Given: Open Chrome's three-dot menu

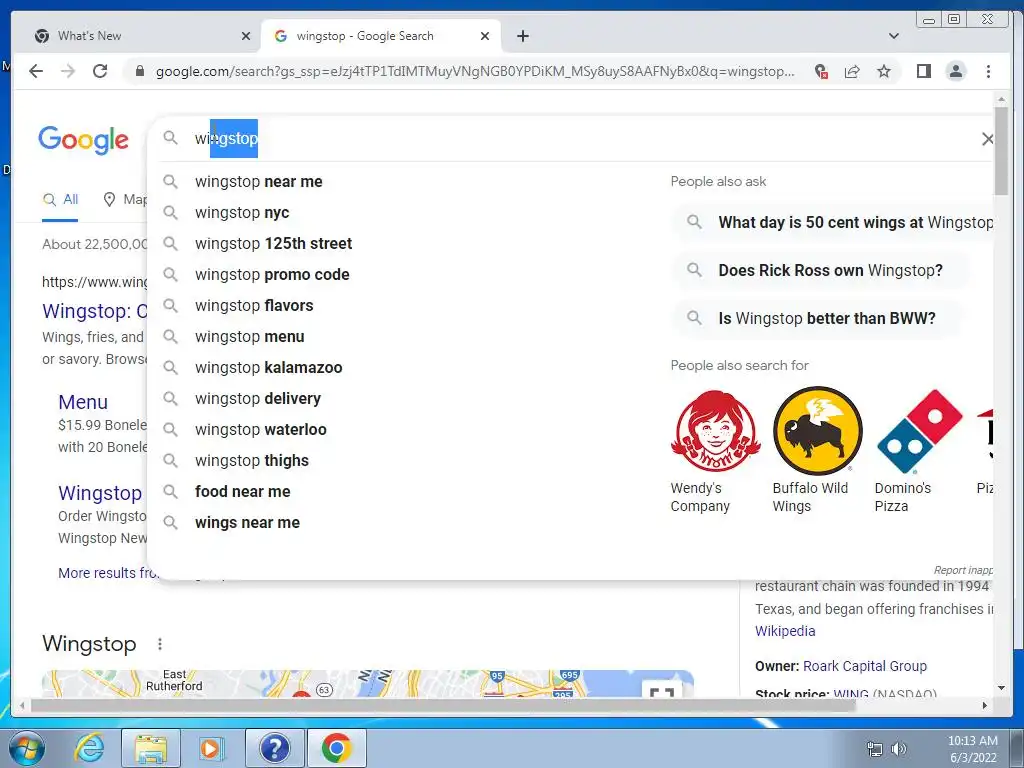Looking at the screenshot, I should pyautogui.click(x=988, y=71).
